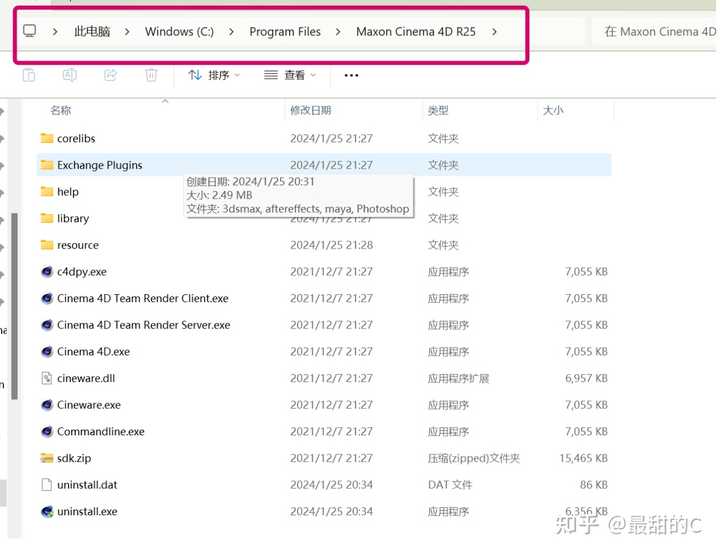Expand chevron after Windows (C:) breadcrumb
720x553 pixels.
click(231, 32)
